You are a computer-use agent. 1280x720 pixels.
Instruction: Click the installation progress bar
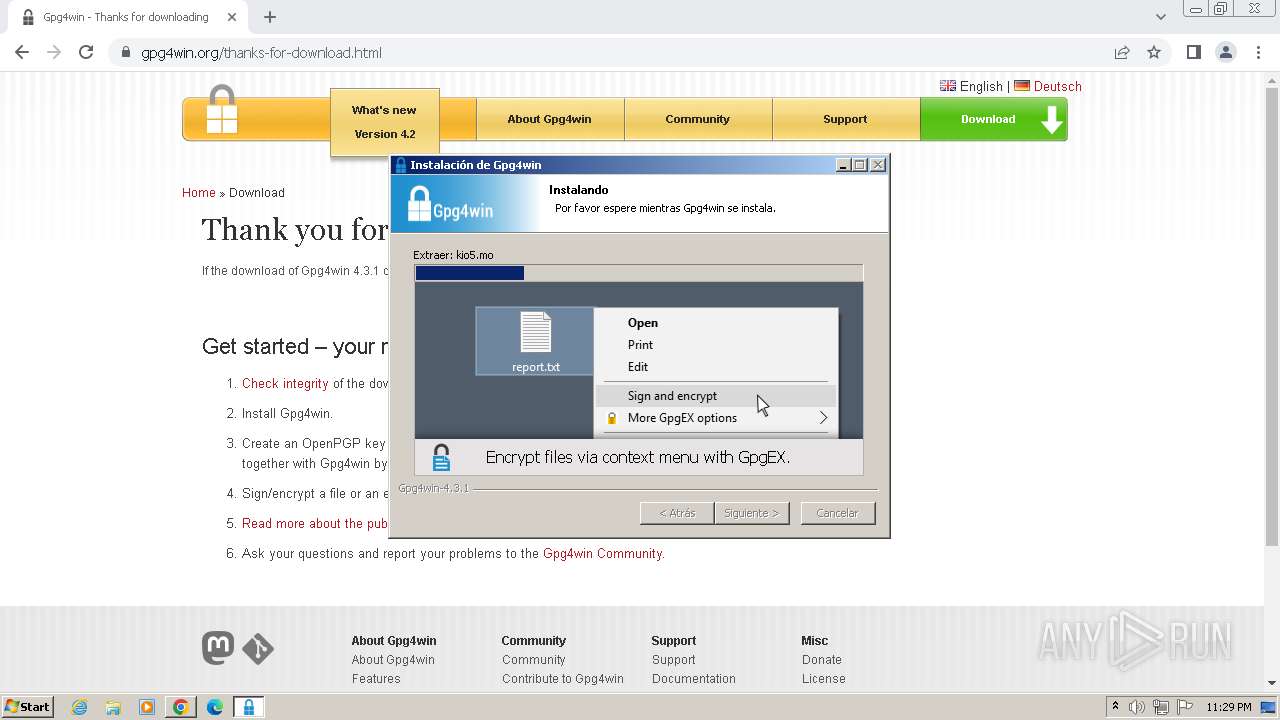[639, 273]
